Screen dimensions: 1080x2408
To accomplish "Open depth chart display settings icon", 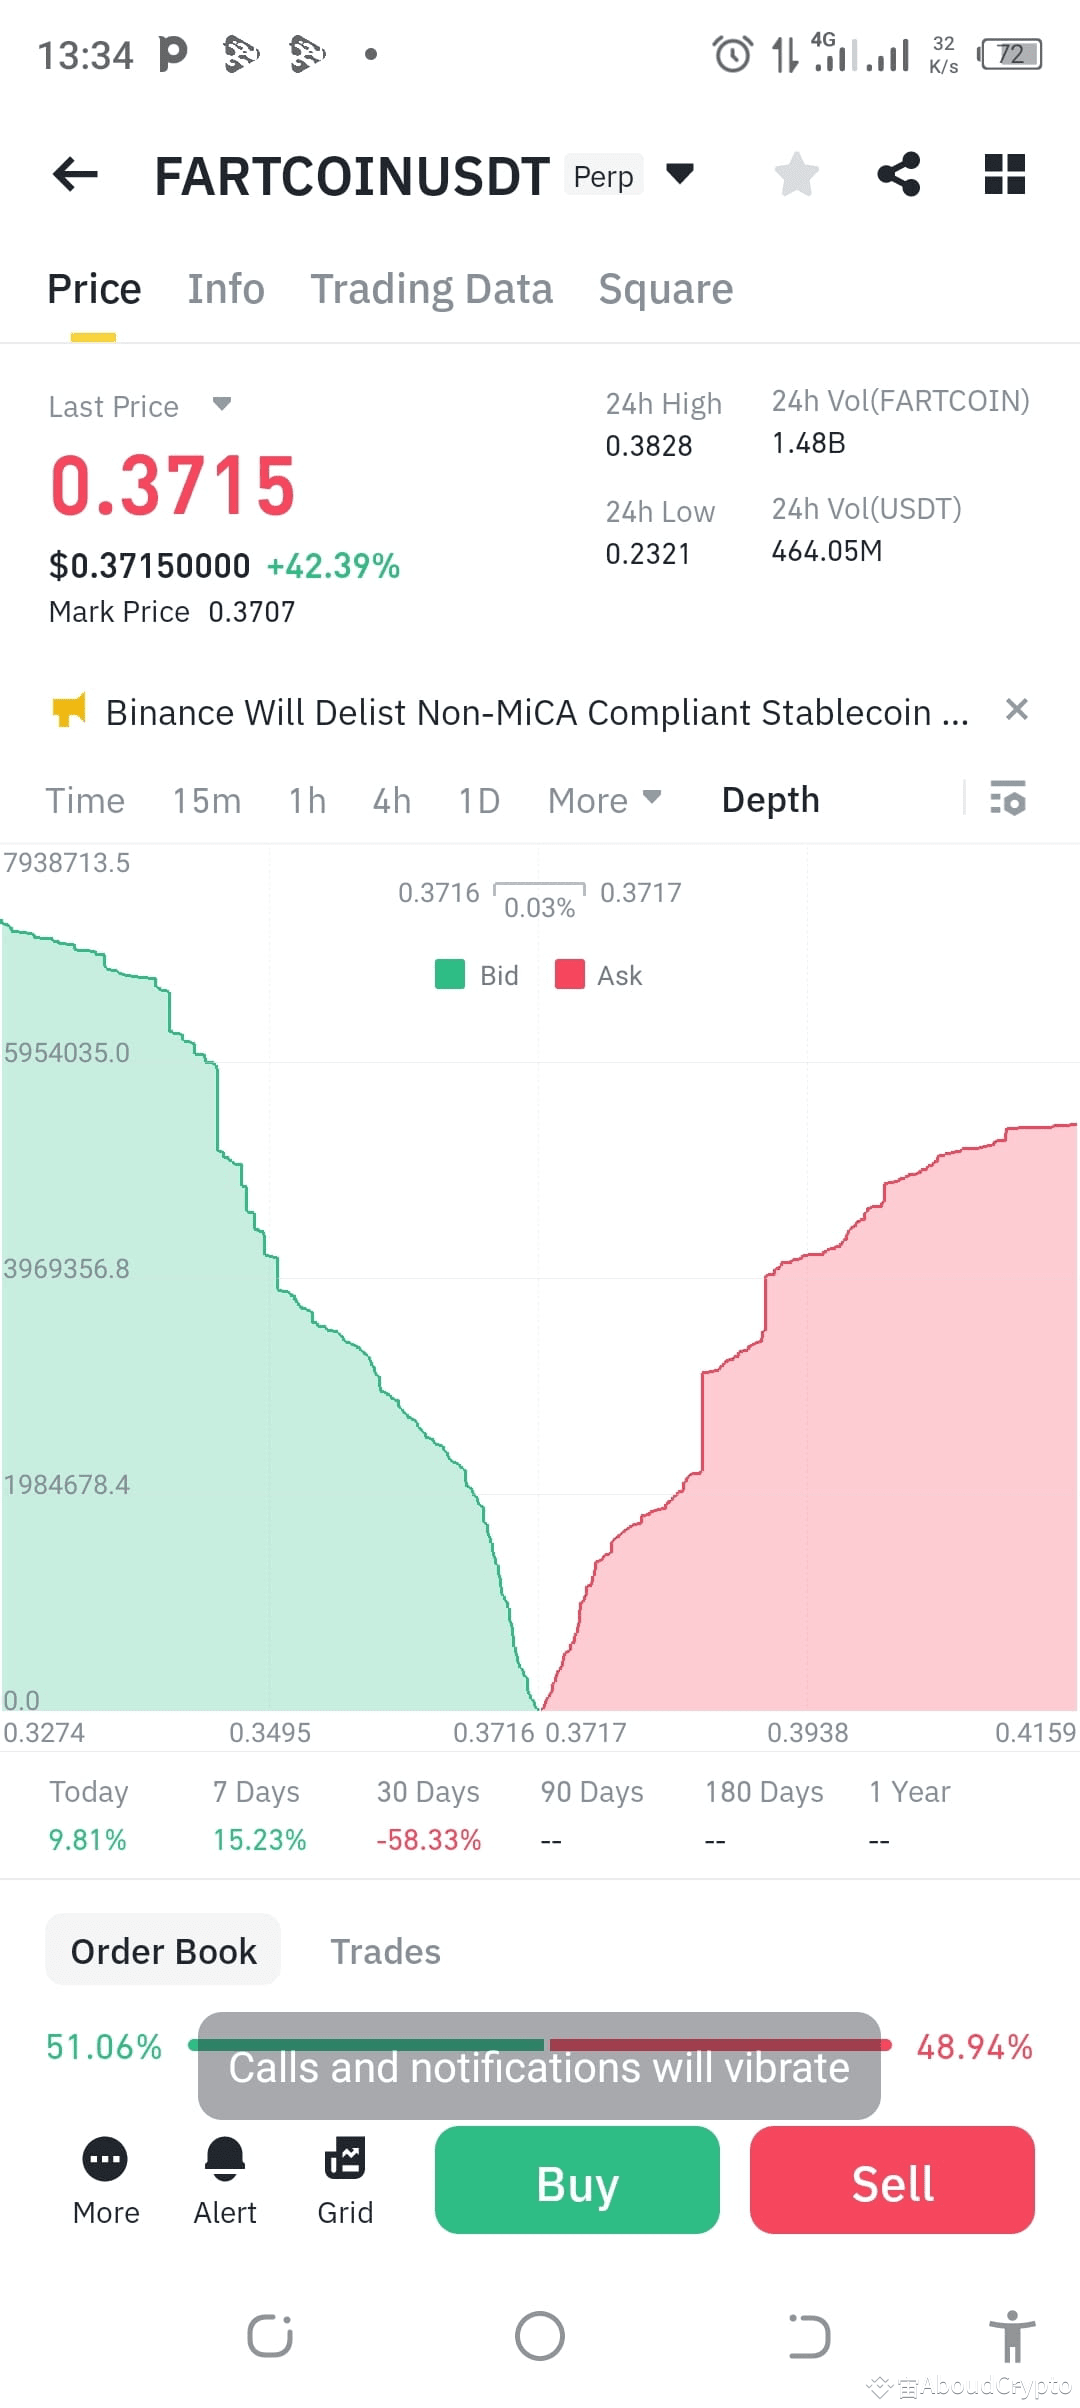I will pos(1008,800).
